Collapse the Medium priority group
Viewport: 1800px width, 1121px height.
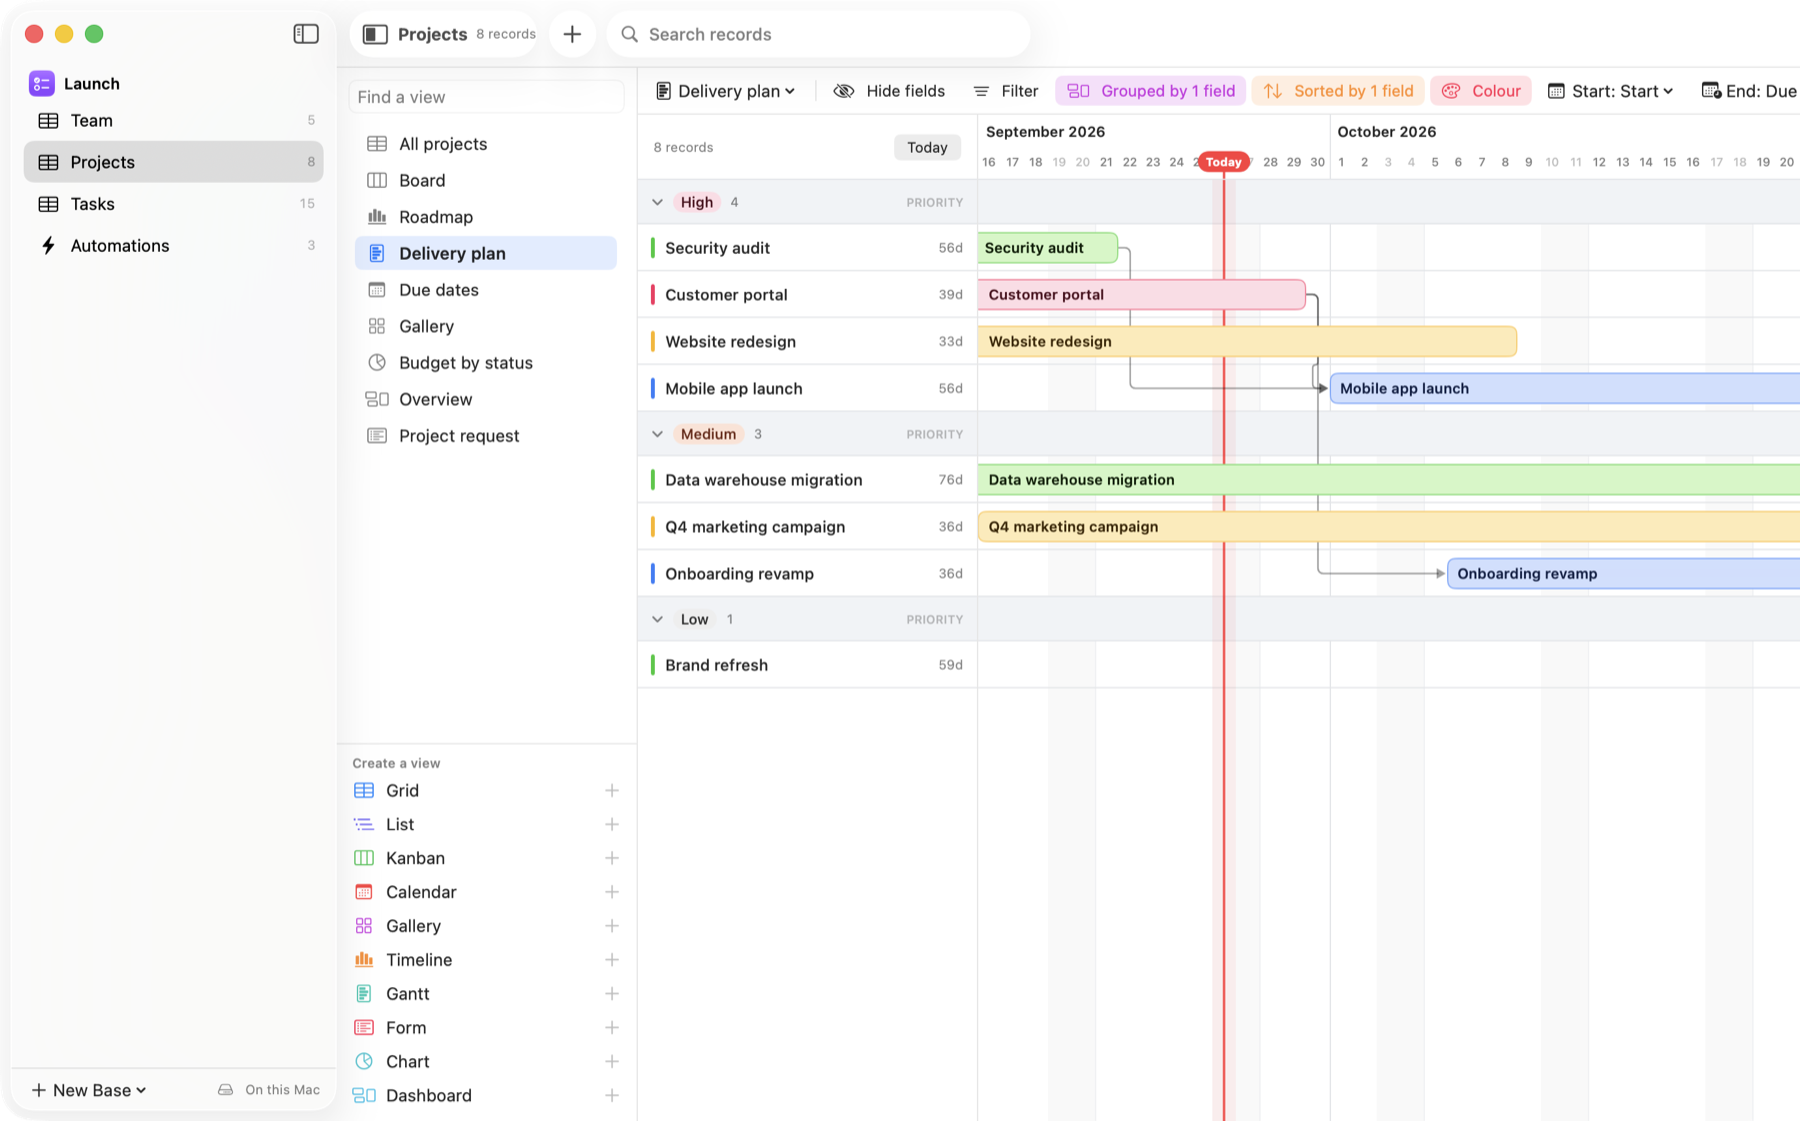pyautogui.click(x=657, y=434)
